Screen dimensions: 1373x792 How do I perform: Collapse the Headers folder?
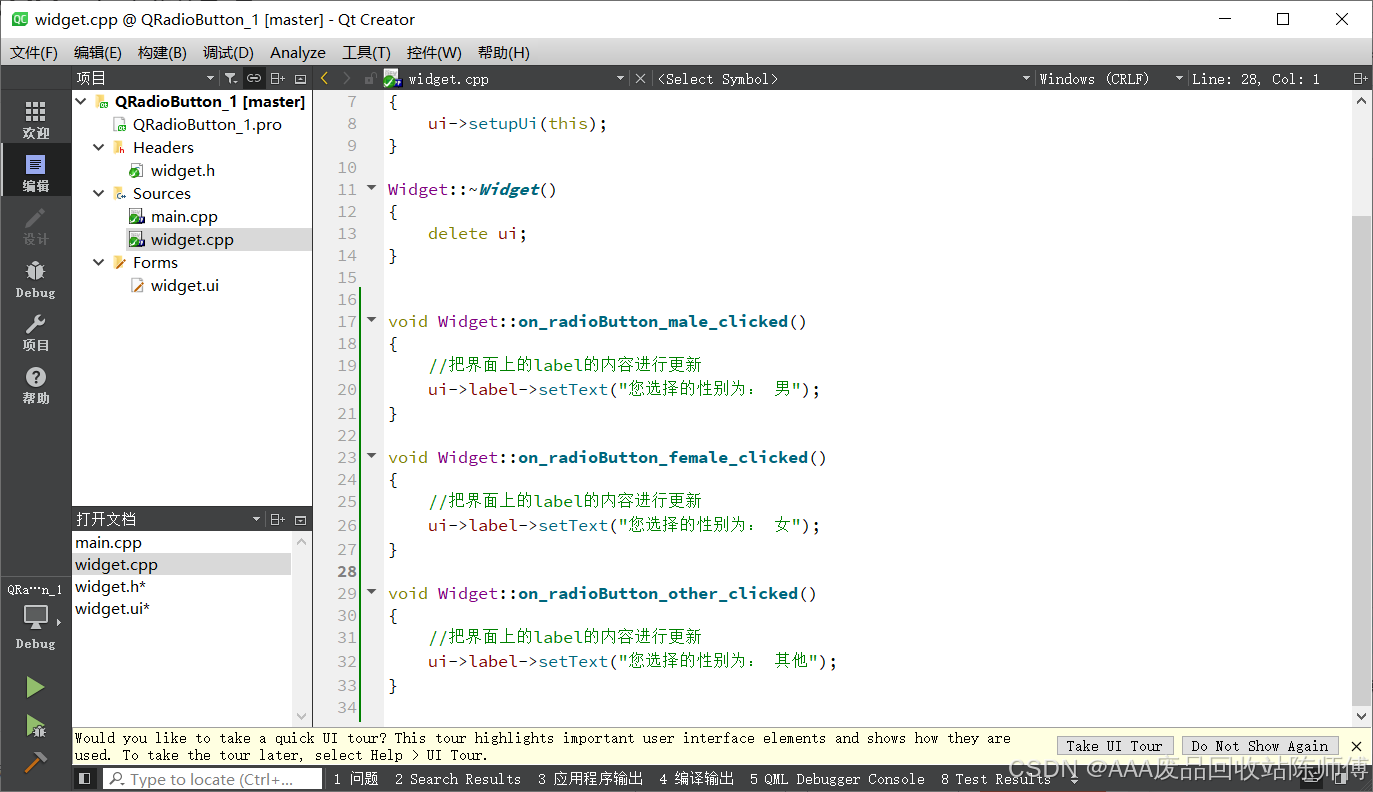coord(99,147)
